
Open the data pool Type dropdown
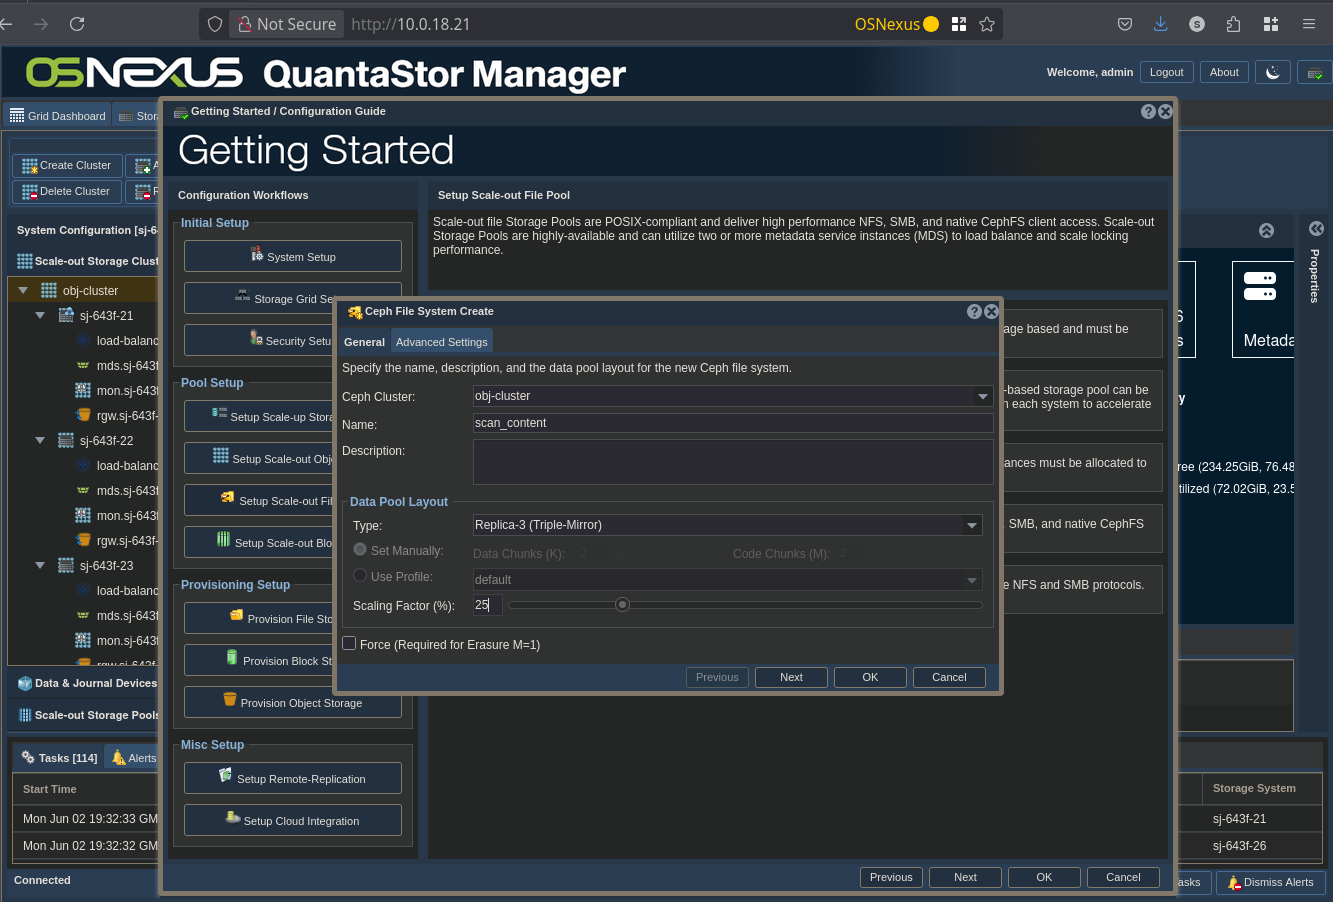pyautogui.click(x=971, y=525)
